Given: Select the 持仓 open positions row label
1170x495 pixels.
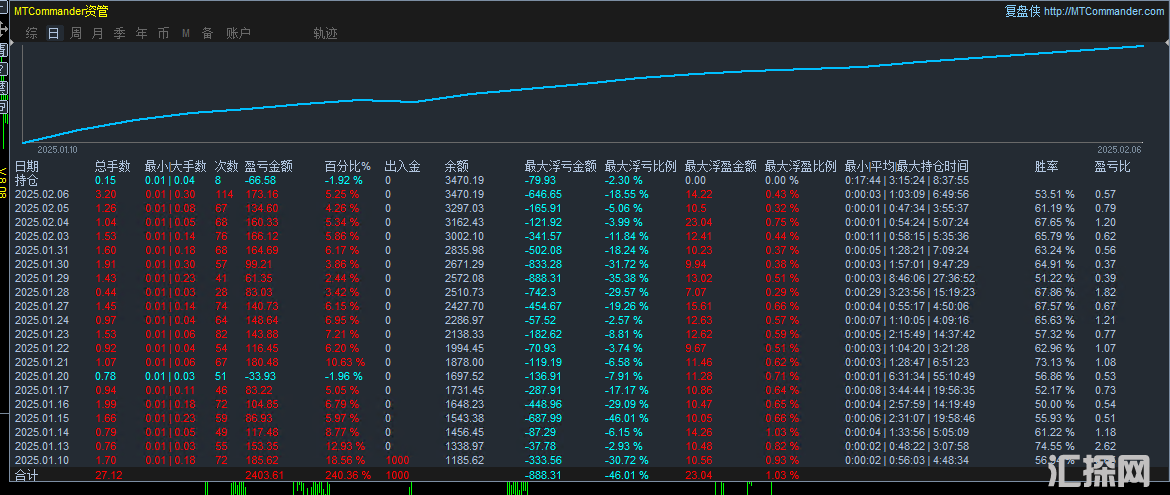Looking at the screenshot, I should pyautogui.click(x=27, y=180).
